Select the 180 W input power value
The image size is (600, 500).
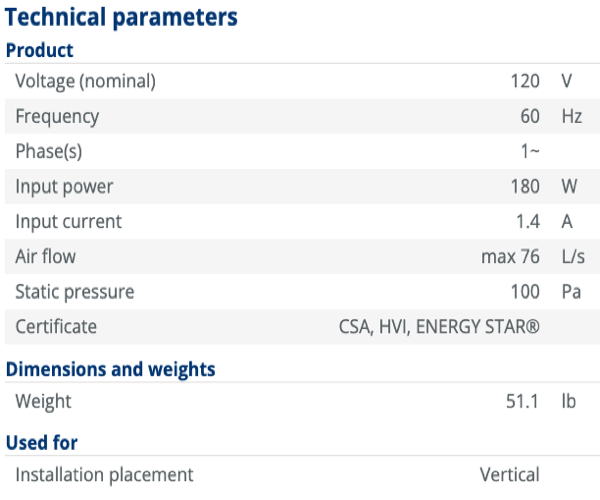click(x=525, y=186)
